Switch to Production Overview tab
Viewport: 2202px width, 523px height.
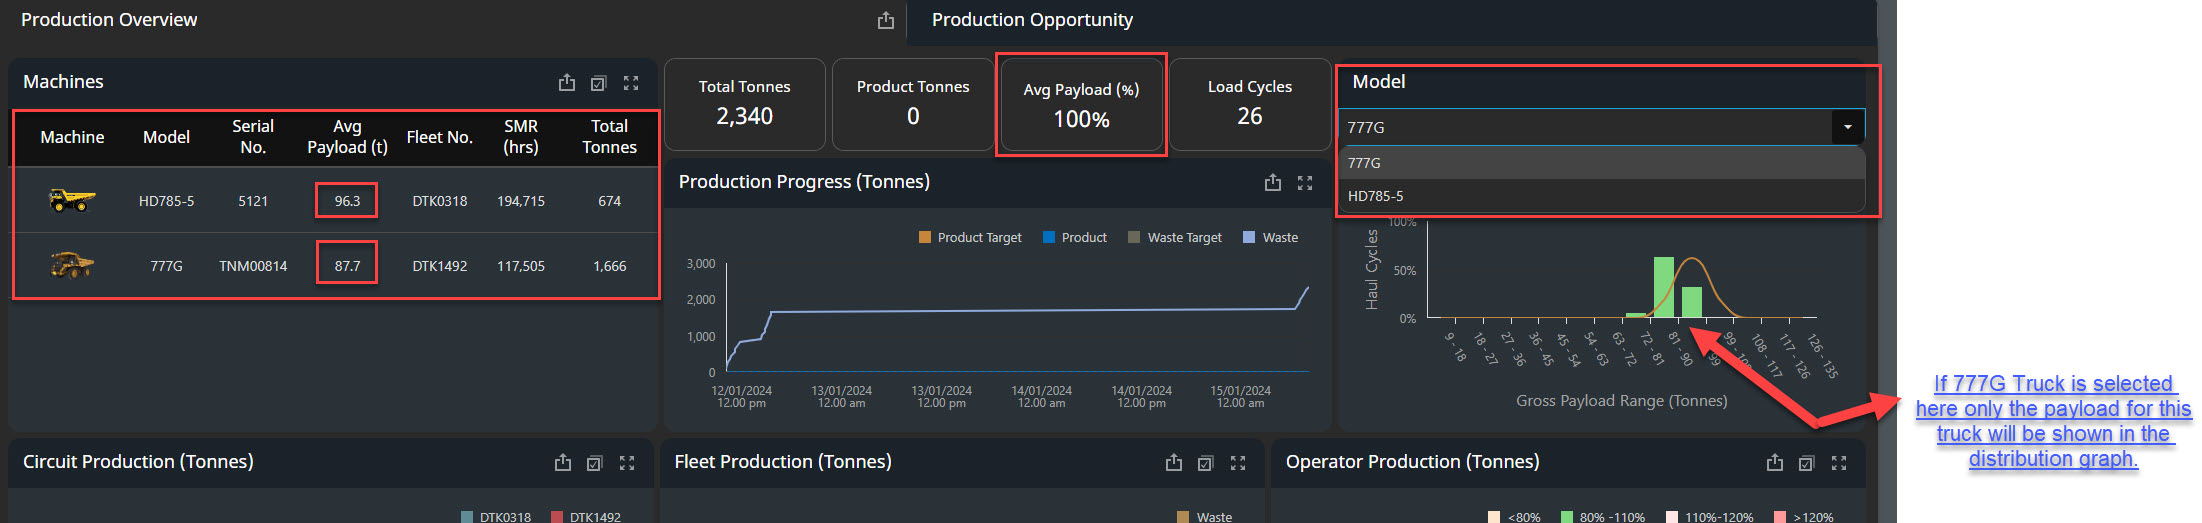pos(109,20)
